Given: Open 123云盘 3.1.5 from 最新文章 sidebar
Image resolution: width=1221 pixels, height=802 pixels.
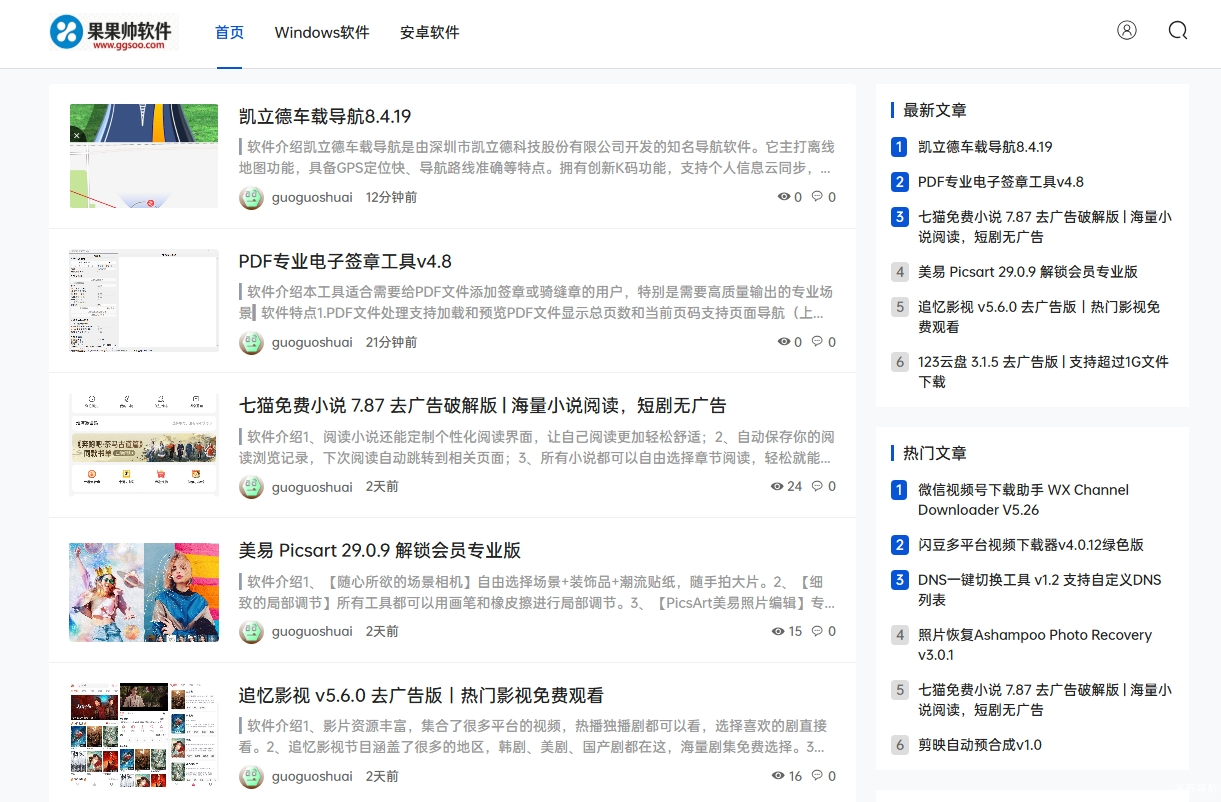Looking at the screenshot, I should point(1043,373).
